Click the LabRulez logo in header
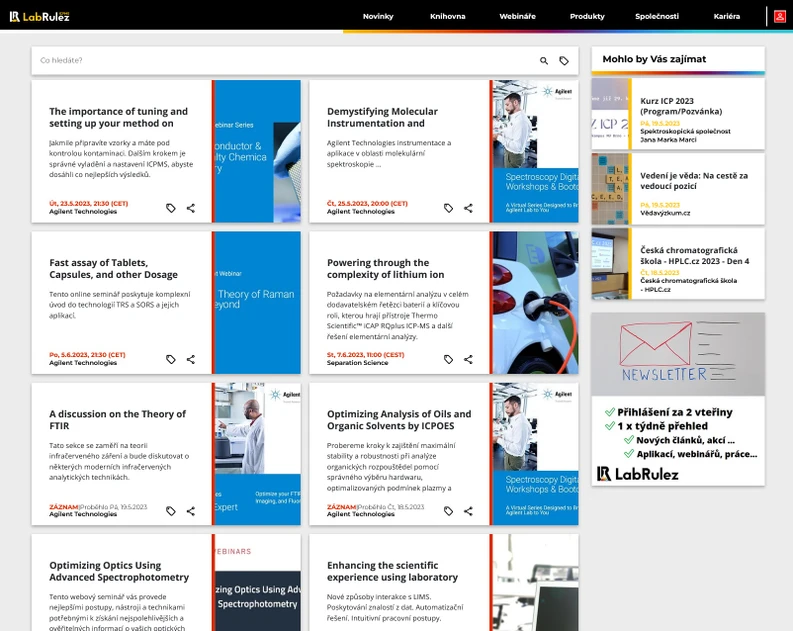 (39, 16)
